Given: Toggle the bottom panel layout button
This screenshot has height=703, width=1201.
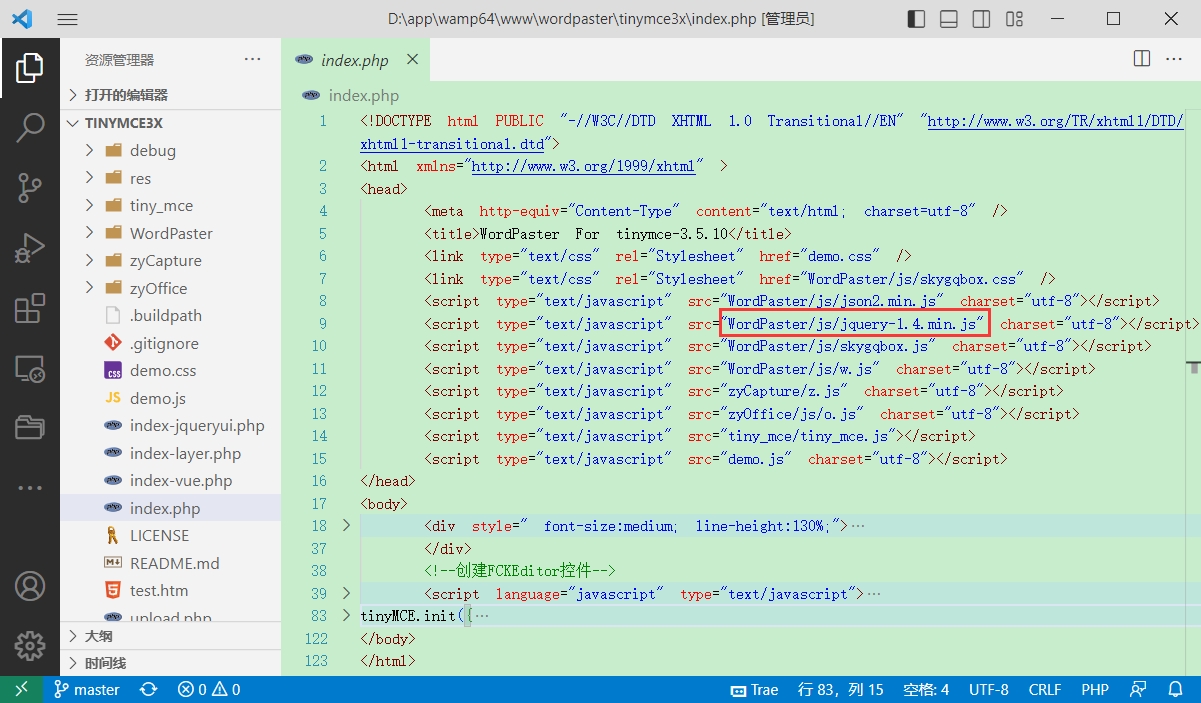Looking at the screenshot, I should [x=949, y=19].
